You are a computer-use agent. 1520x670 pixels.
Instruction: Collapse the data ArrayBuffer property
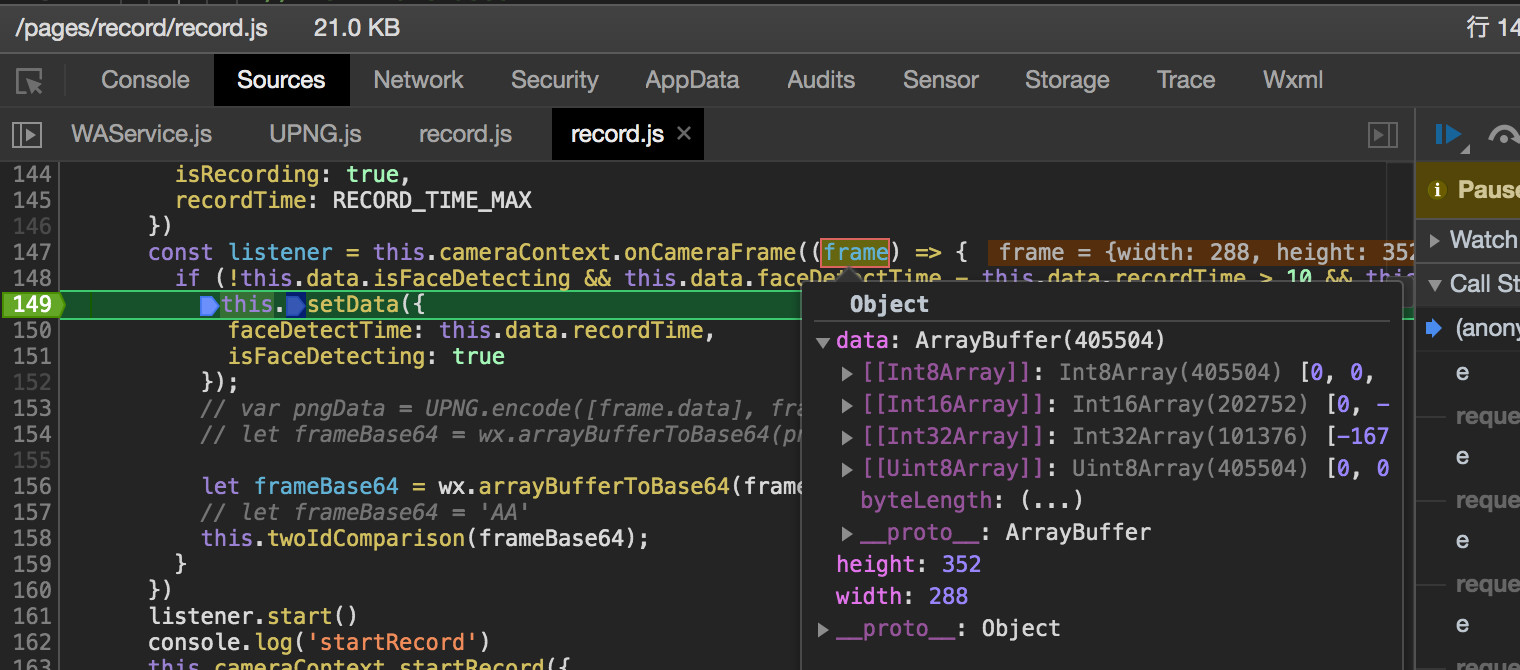[823, 341]
